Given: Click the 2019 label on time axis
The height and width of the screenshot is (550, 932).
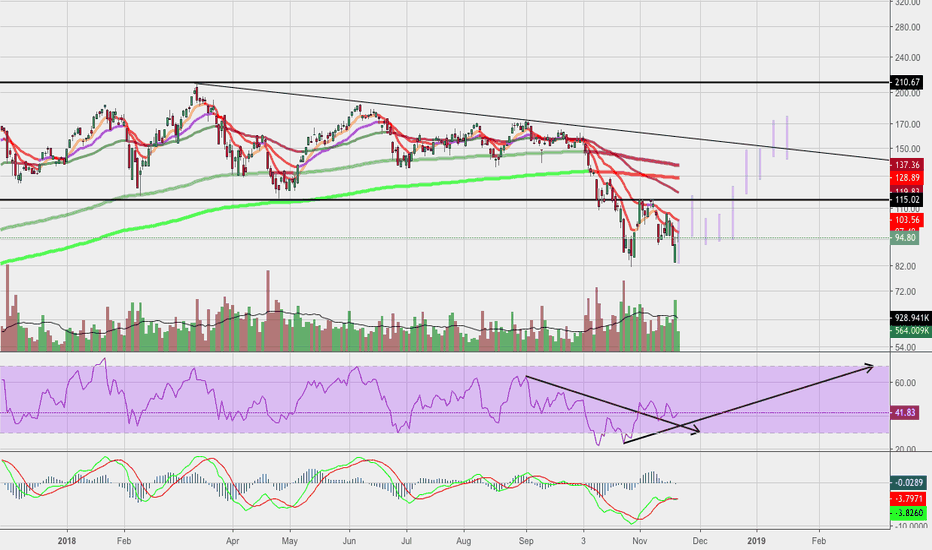Looking at the screenshot, I should coord(756,541).
